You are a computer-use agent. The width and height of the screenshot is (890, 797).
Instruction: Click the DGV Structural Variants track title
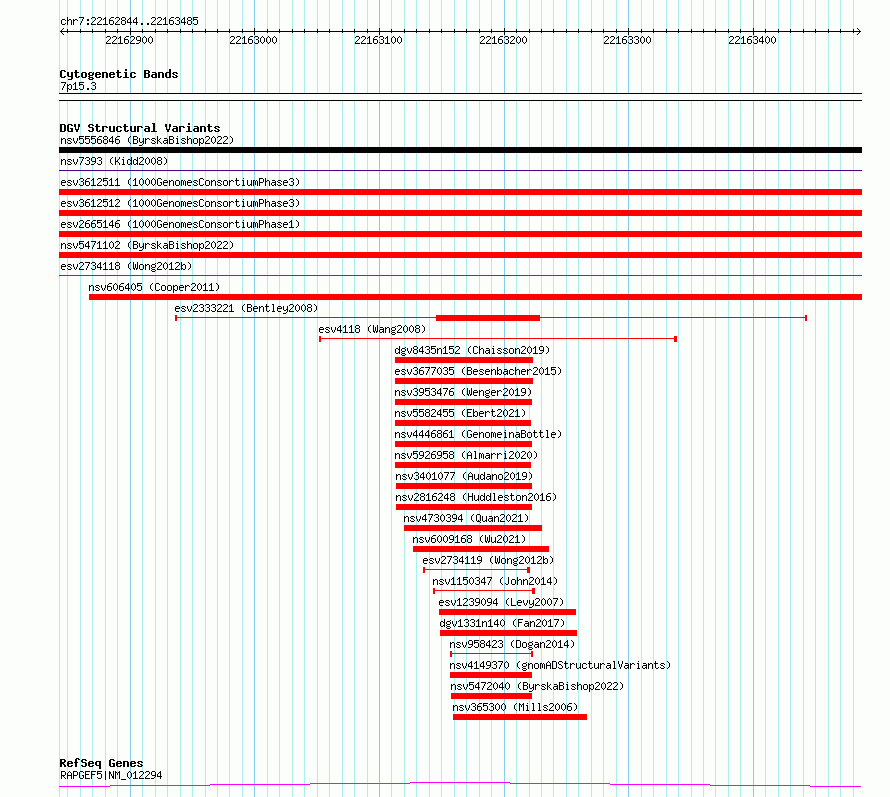click(x=140, y=128)
